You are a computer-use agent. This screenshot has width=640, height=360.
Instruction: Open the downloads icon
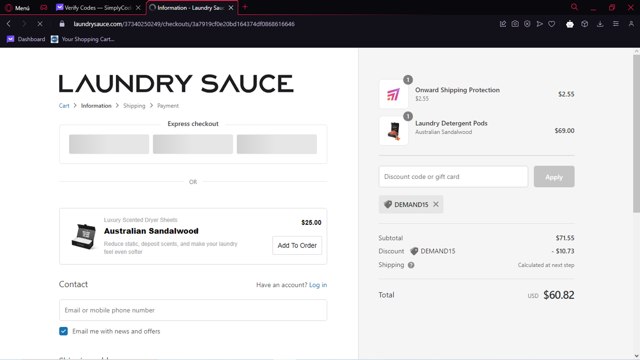tap(600, 24)
